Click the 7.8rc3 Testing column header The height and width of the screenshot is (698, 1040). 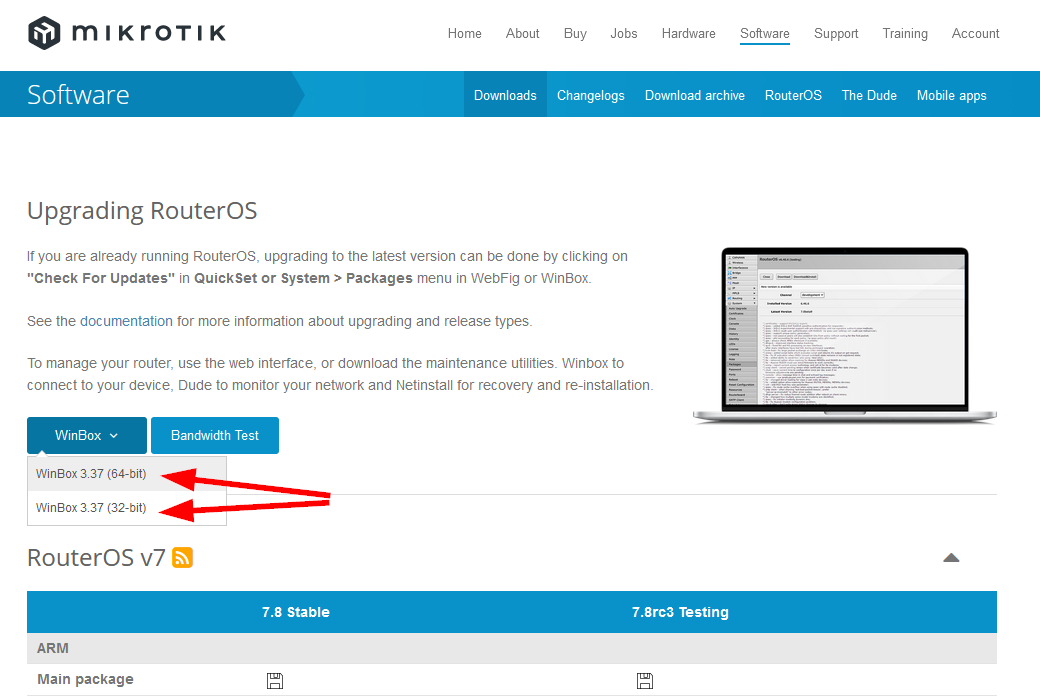click(680, 612)
